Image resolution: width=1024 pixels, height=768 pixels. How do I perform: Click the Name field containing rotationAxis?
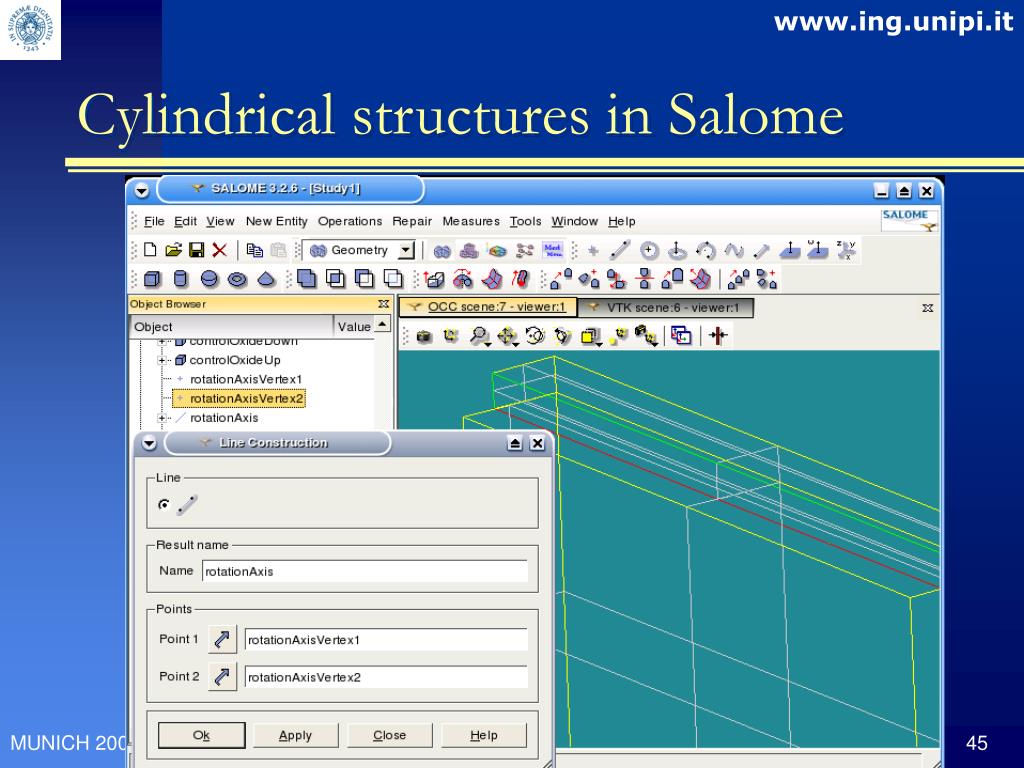(x=364, y=571)
